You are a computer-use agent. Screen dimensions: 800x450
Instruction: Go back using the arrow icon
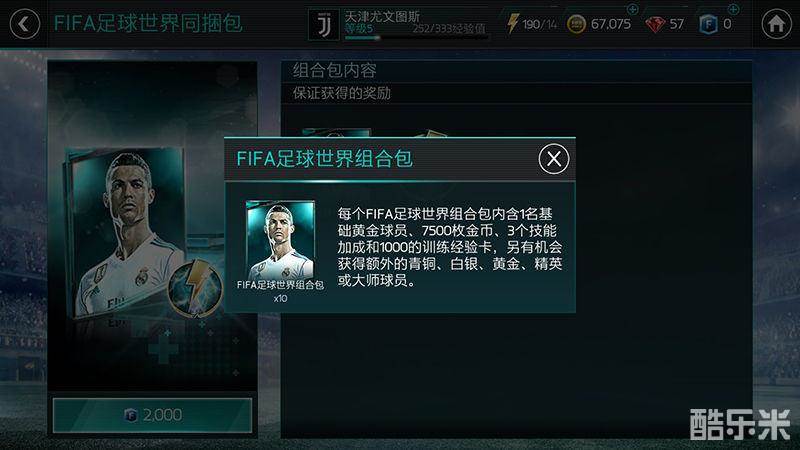point(24,23)
